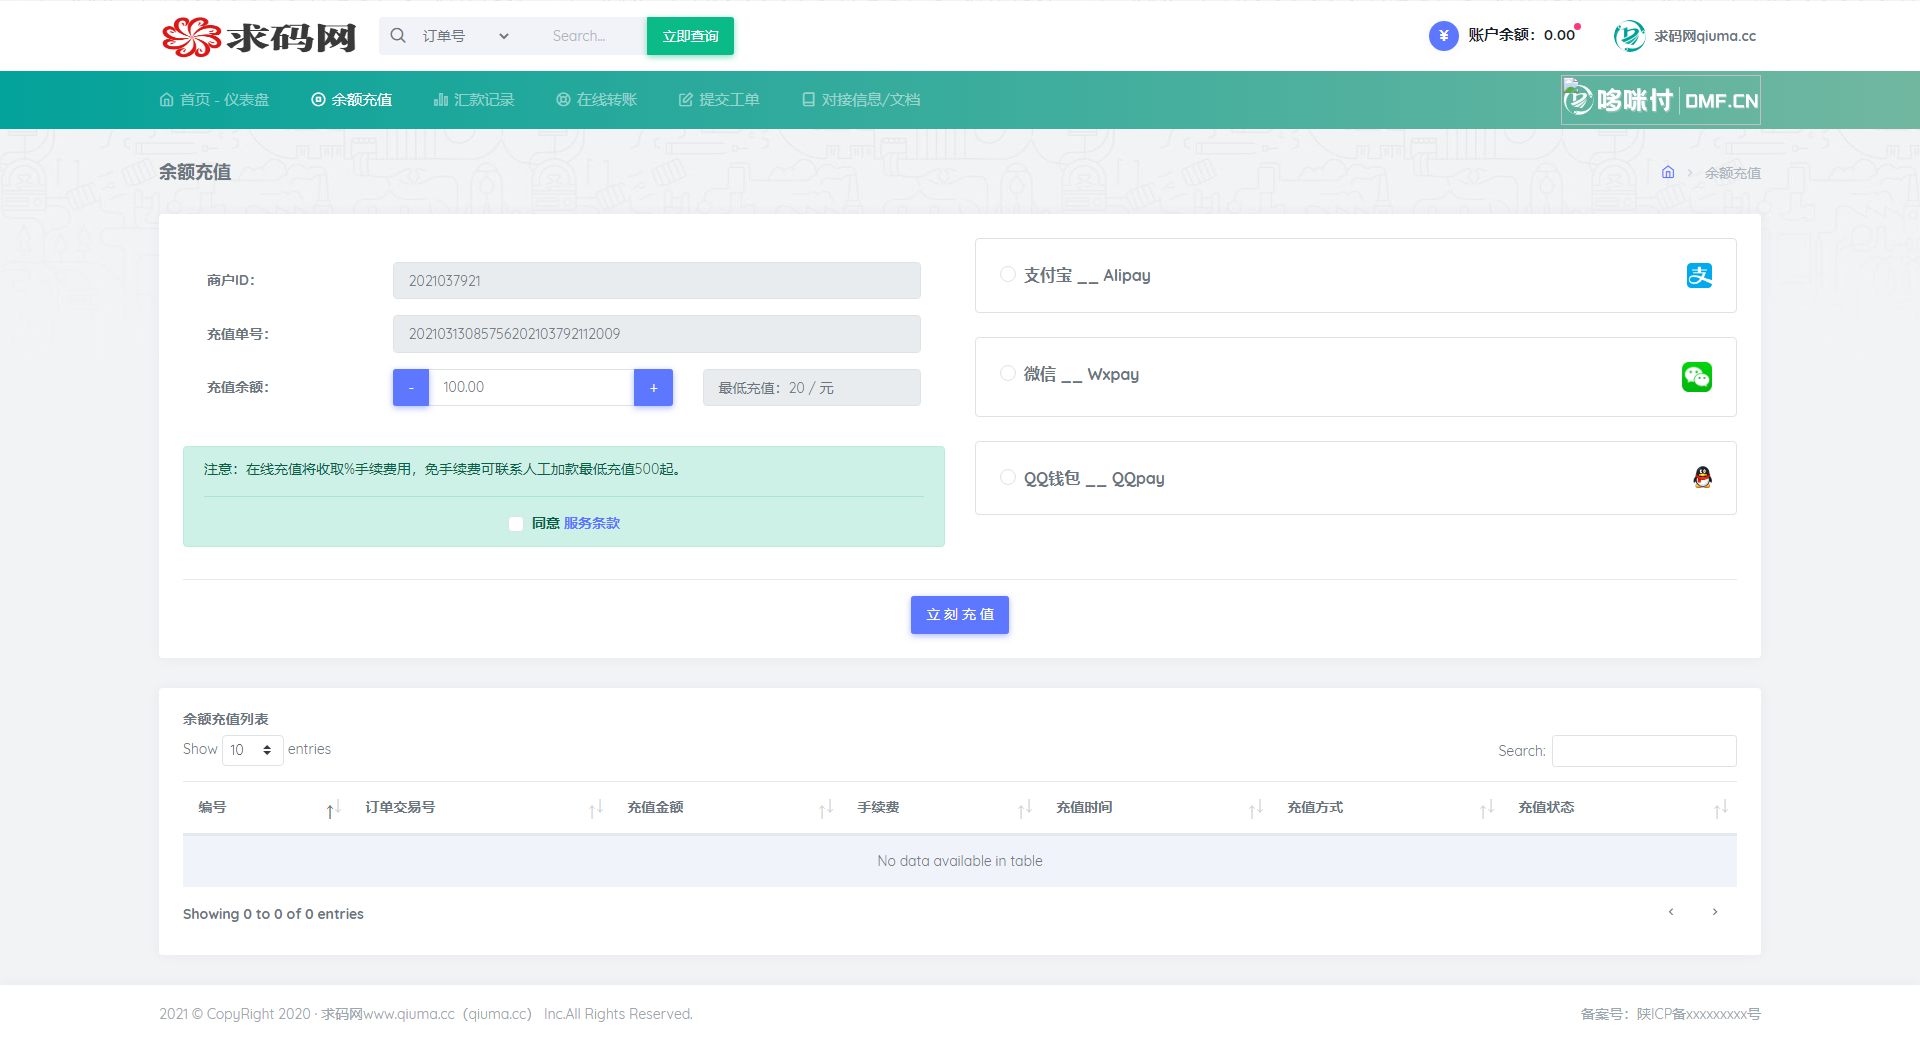The image size is (1920, 1045).
Task: Click the yen account balance icon
Action: [x=1443, y=36]
